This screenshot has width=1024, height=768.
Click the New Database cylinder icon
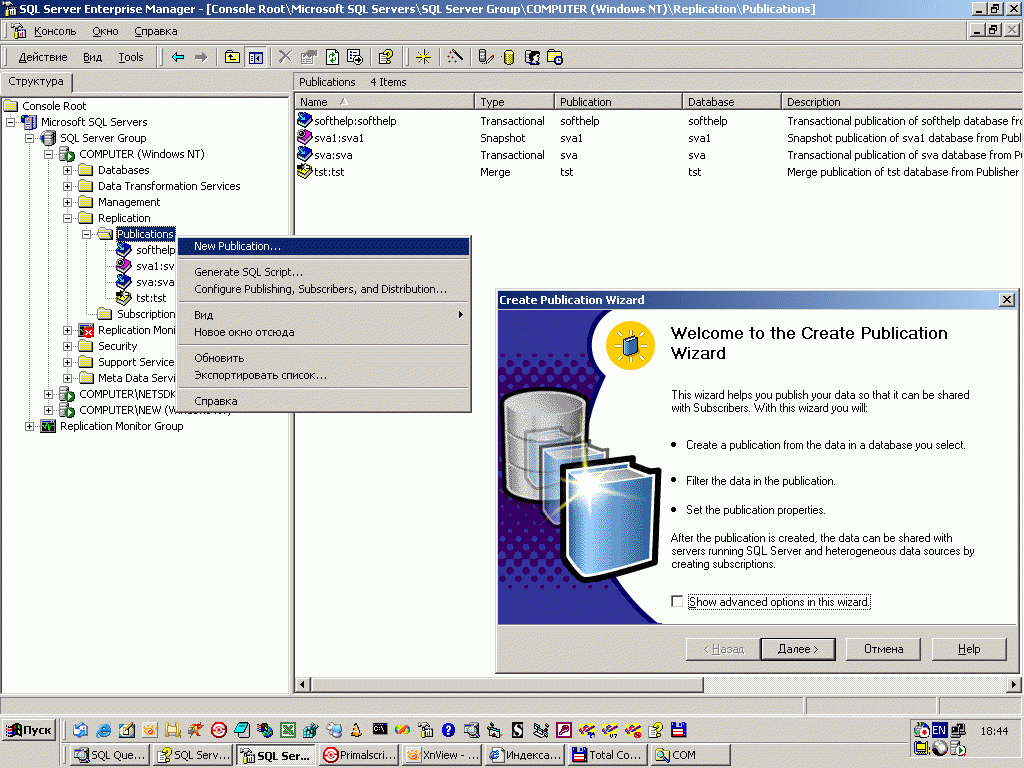[509, 57]
